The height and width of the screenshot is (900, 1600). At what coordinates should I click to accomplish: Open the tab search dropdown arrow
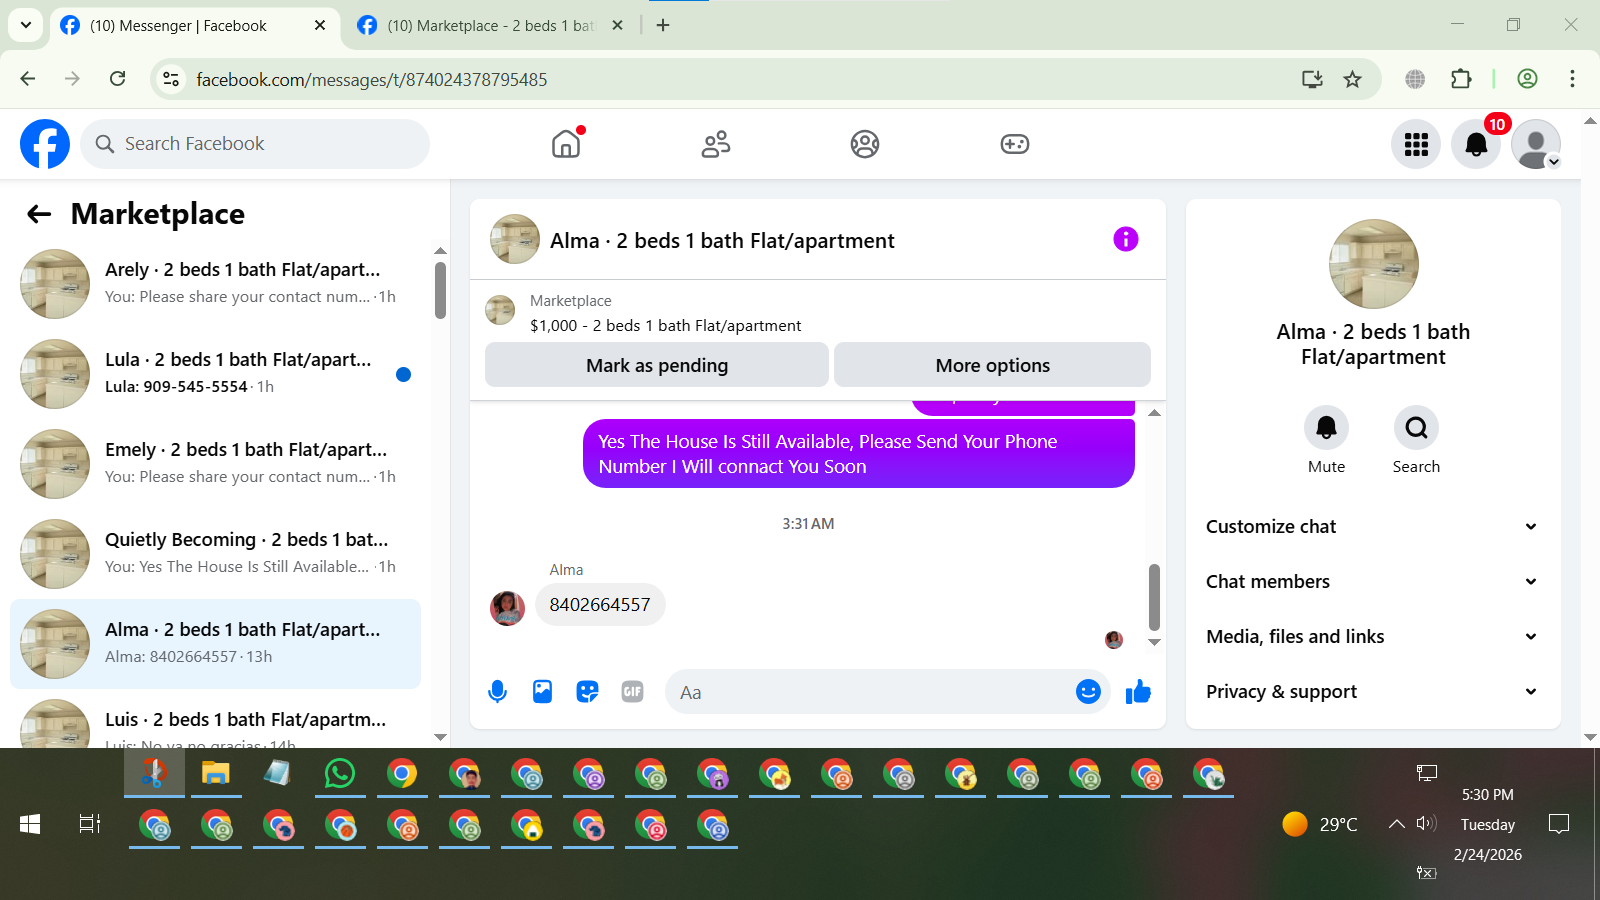tap(26, 26)
